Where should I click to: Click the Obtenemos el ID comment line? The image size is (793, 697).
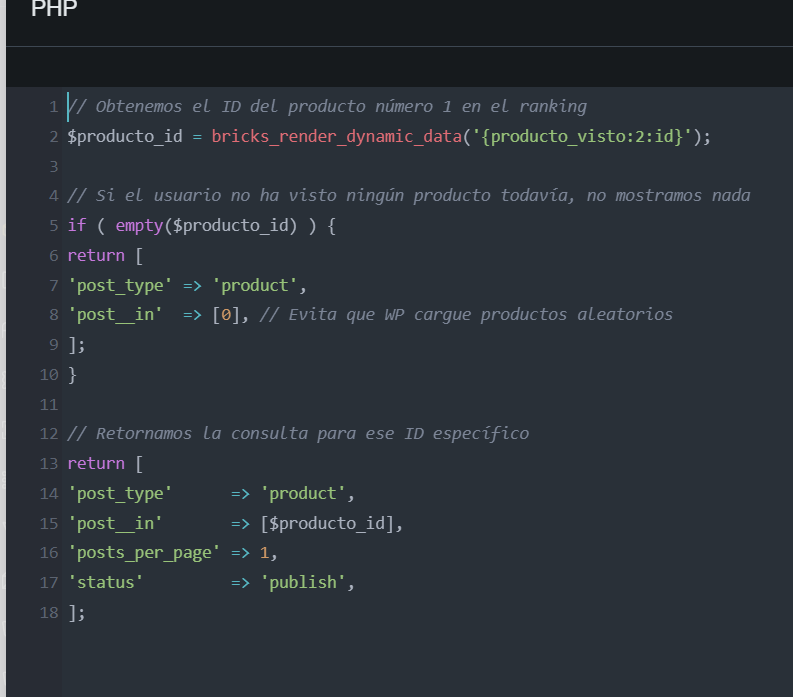coord(327,107)
